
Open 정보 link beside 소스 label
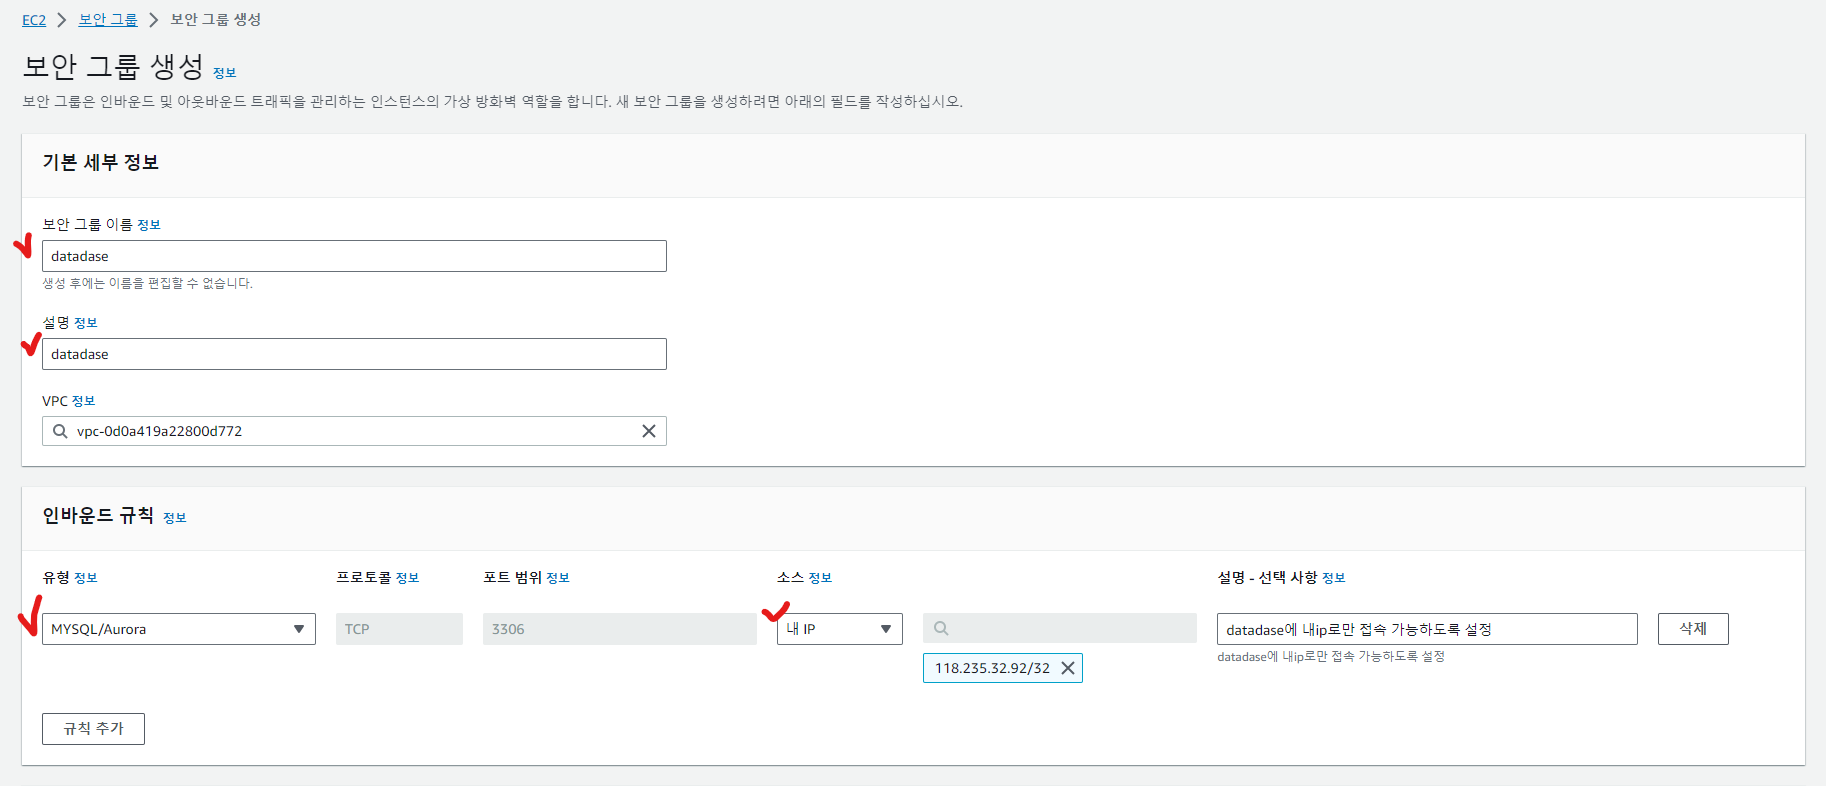pos(820,578)
